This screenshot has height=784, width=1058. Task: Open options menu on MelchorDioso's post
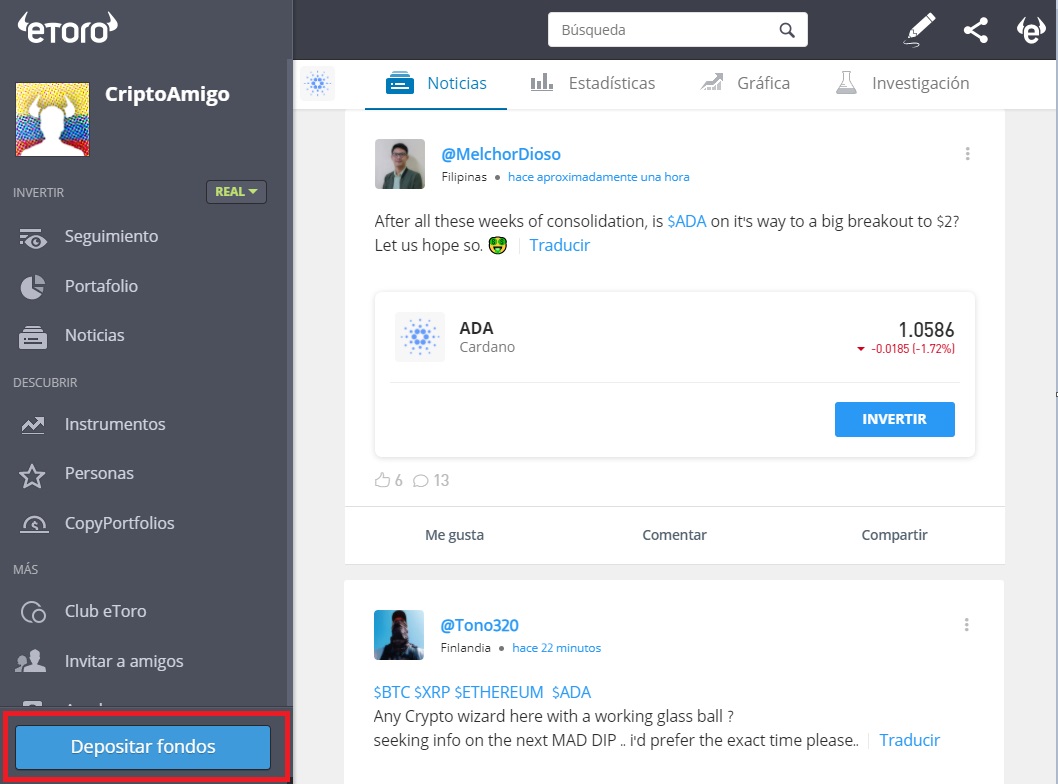pyautogui.click(x=967, y=154)
